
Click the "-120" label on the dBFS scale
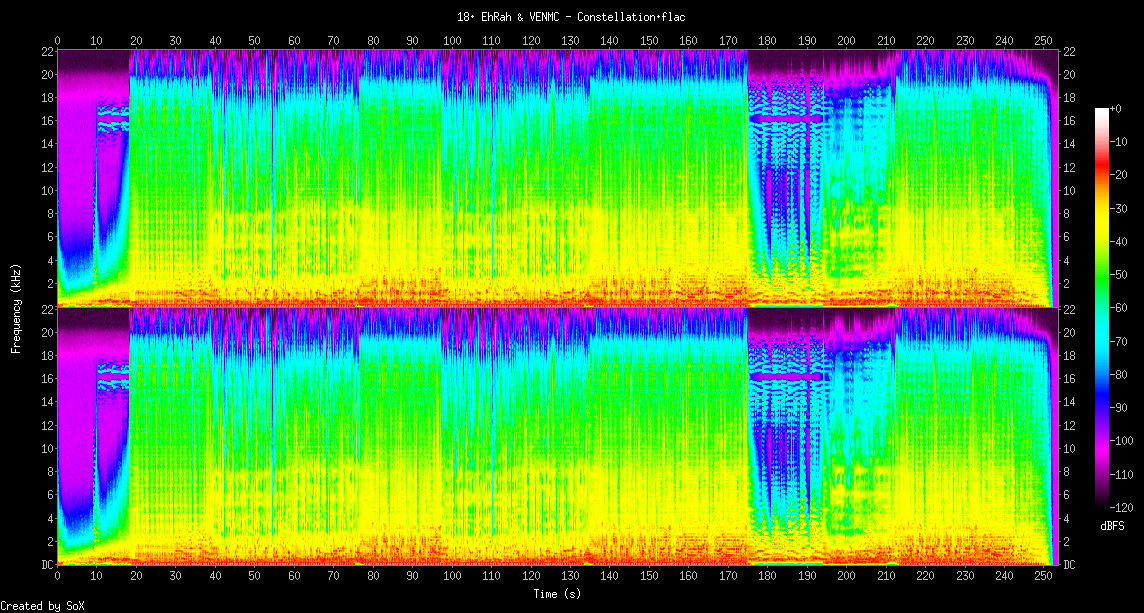[x=1124, y=508]
